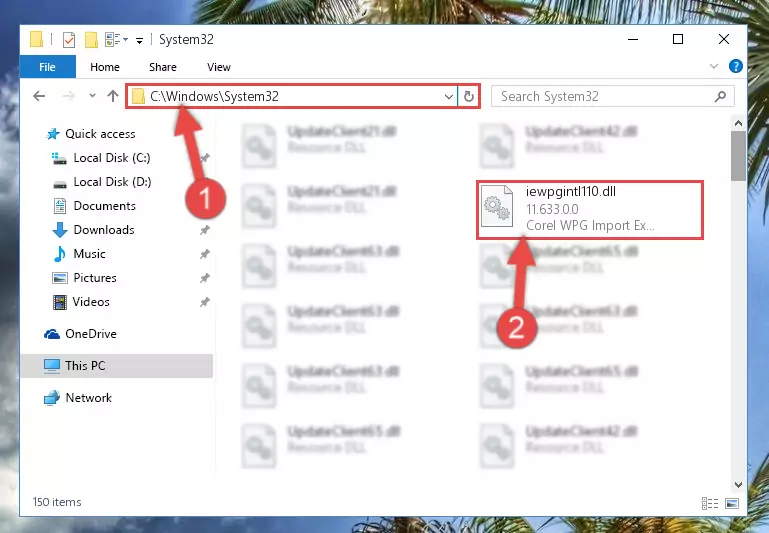The width and height of the screenshot is (769, 533).
Task: Click the Music note icon
Action: click(59, 254)
